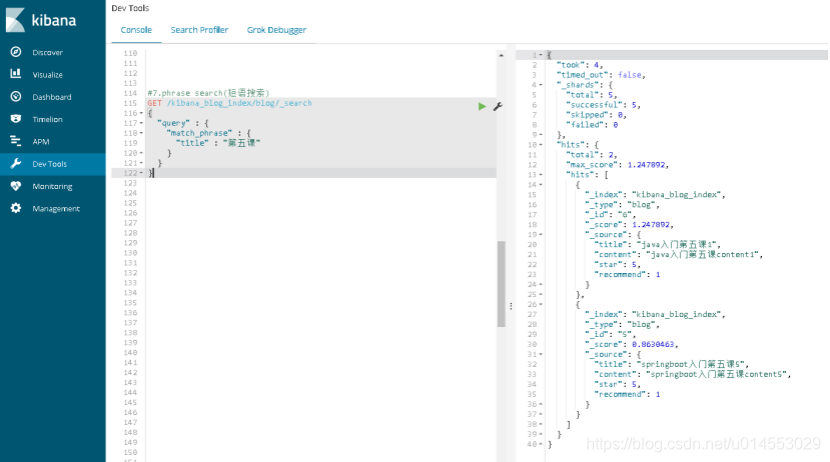830x462 pixels.
Task: Collapse response root at line 1
Action: click(x=540, y=55)
